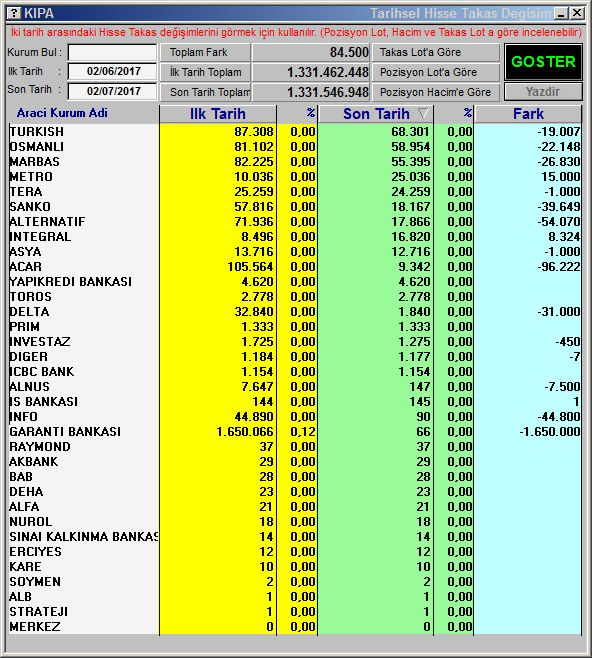Select the IS BANKASI row
The image size is (592, 658).
coord(295,402)
